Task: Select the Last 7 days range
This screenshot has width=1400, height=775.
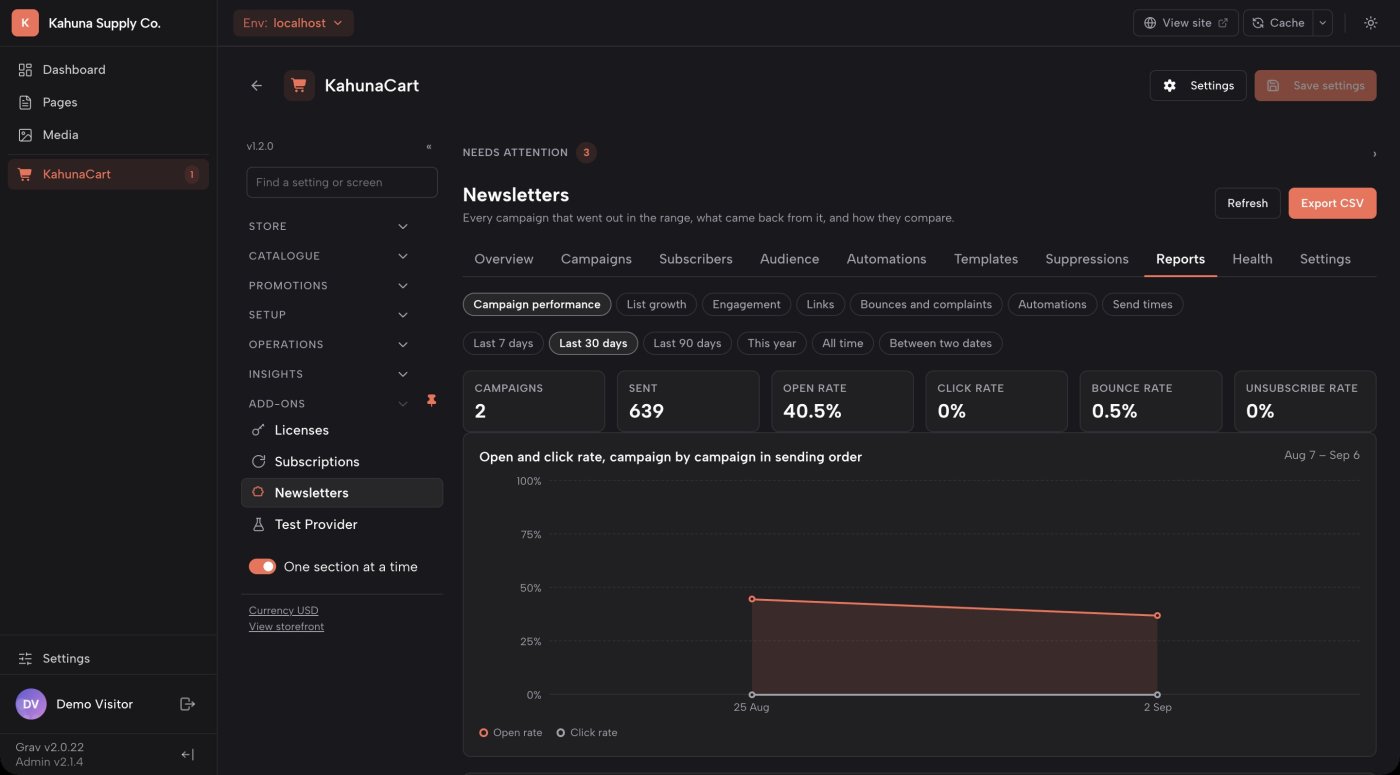Action: 503,343
